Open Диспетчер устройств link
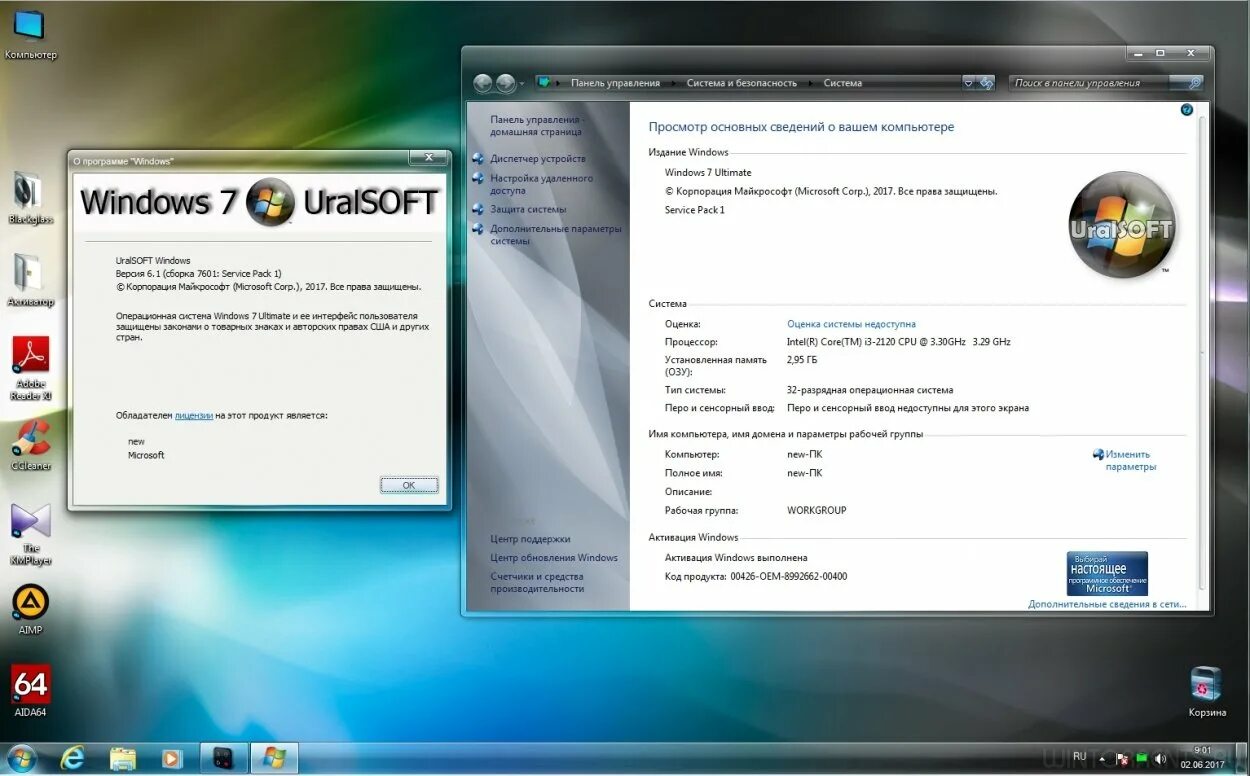 coord(538,158)
